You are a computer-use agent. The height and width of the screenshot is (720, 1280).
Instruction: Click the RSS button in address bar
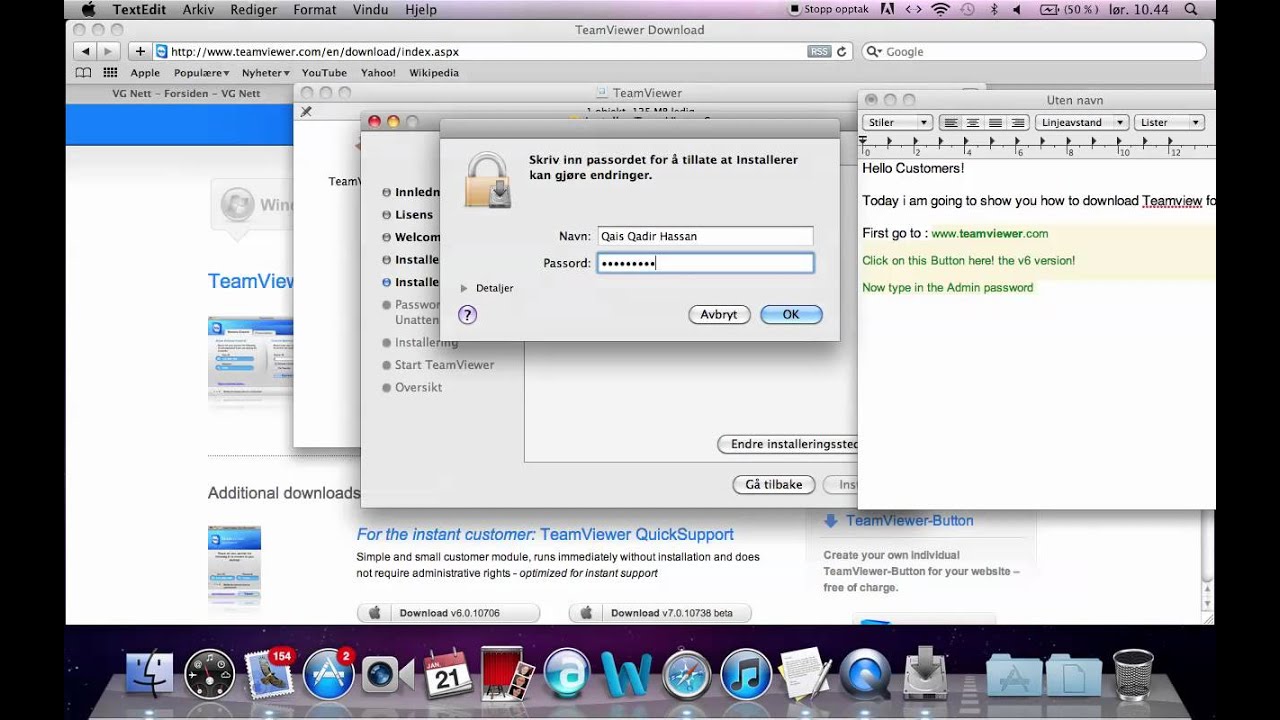(x=818, y=51)
